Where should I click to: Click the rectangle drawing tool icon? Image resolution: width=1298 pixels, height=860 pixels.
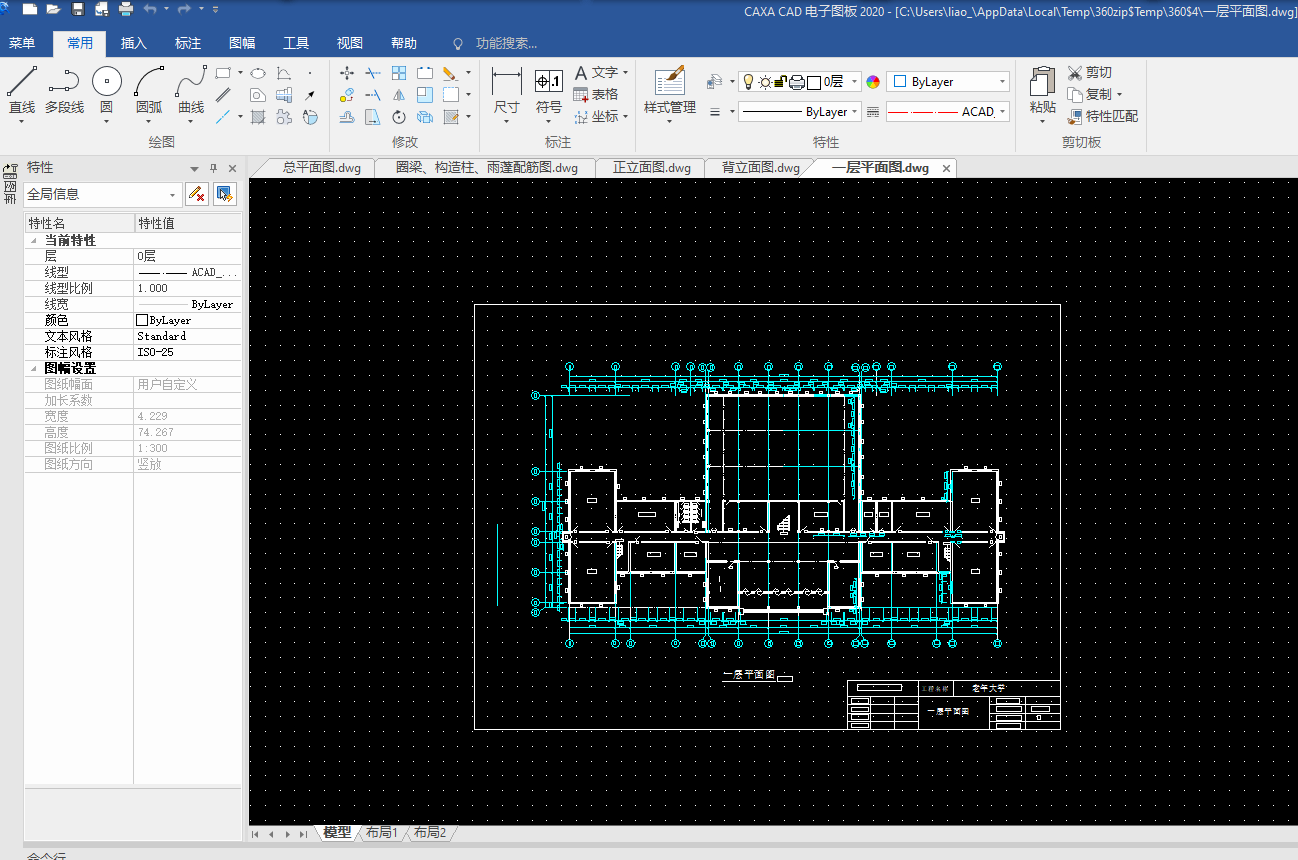pos(224,73)
